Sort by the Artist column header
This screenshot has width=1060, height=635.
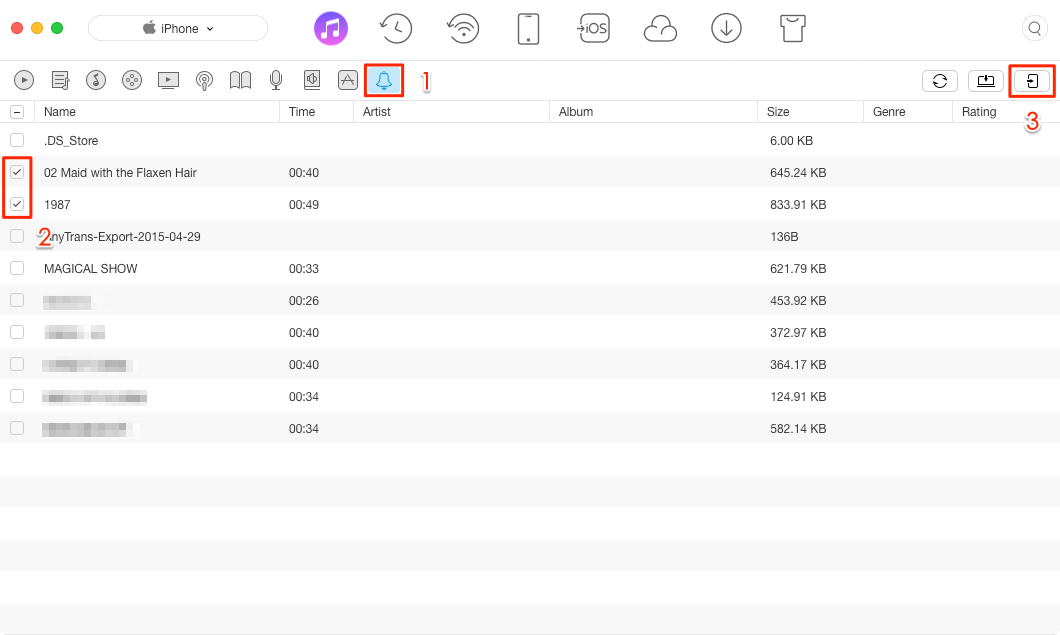(x=451, y=112)
